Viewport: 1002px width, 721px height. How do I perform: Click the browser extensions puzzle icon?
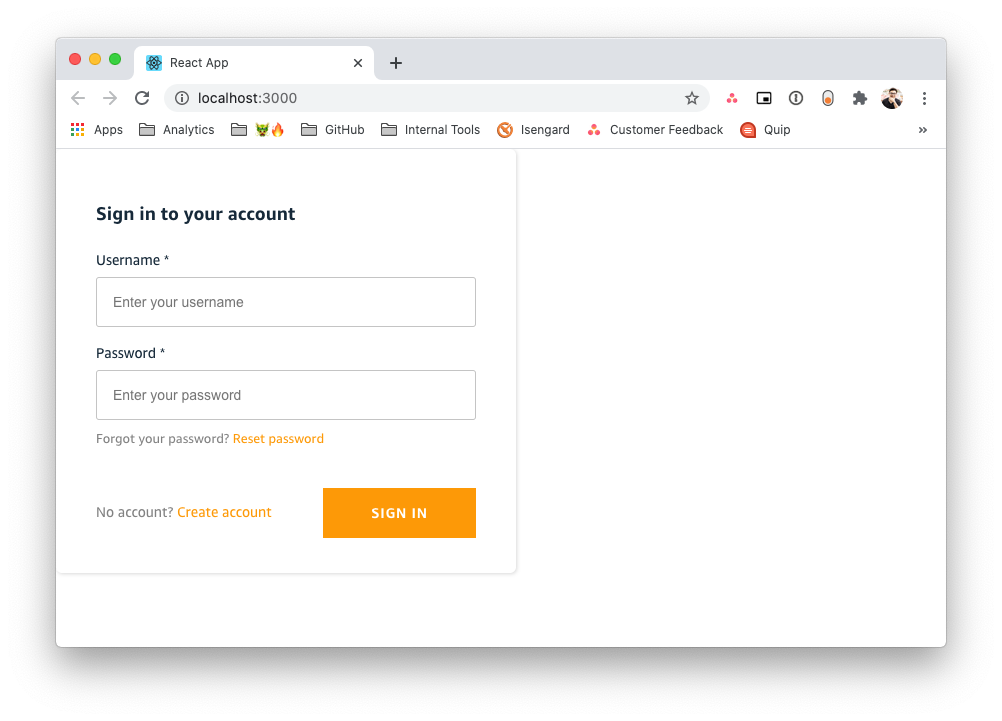tap(859, 98)
